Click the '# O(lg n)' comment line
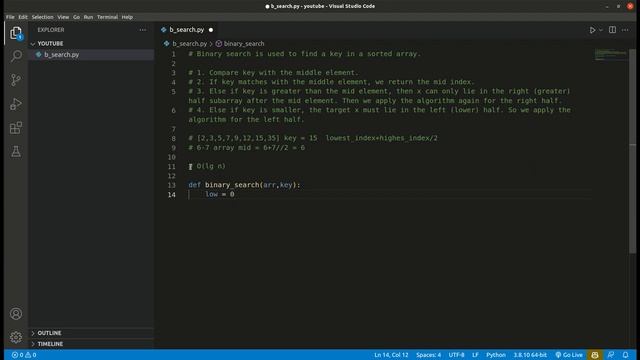 (x=207, y=166)
